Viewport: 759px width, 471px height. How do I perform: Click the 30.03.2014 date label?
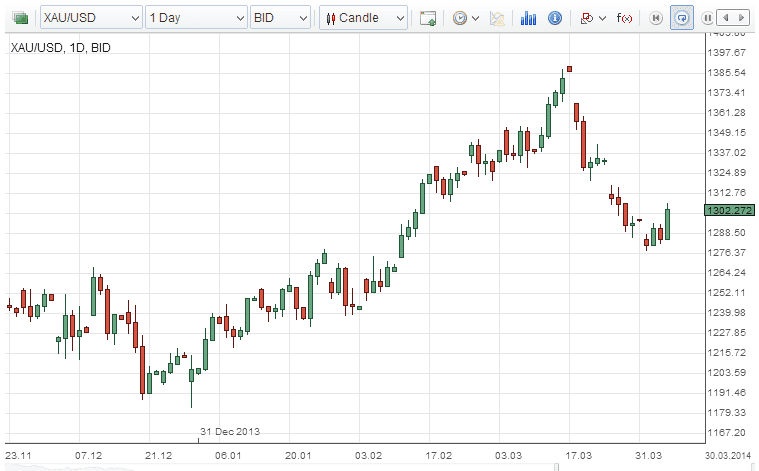coord(728,456)
